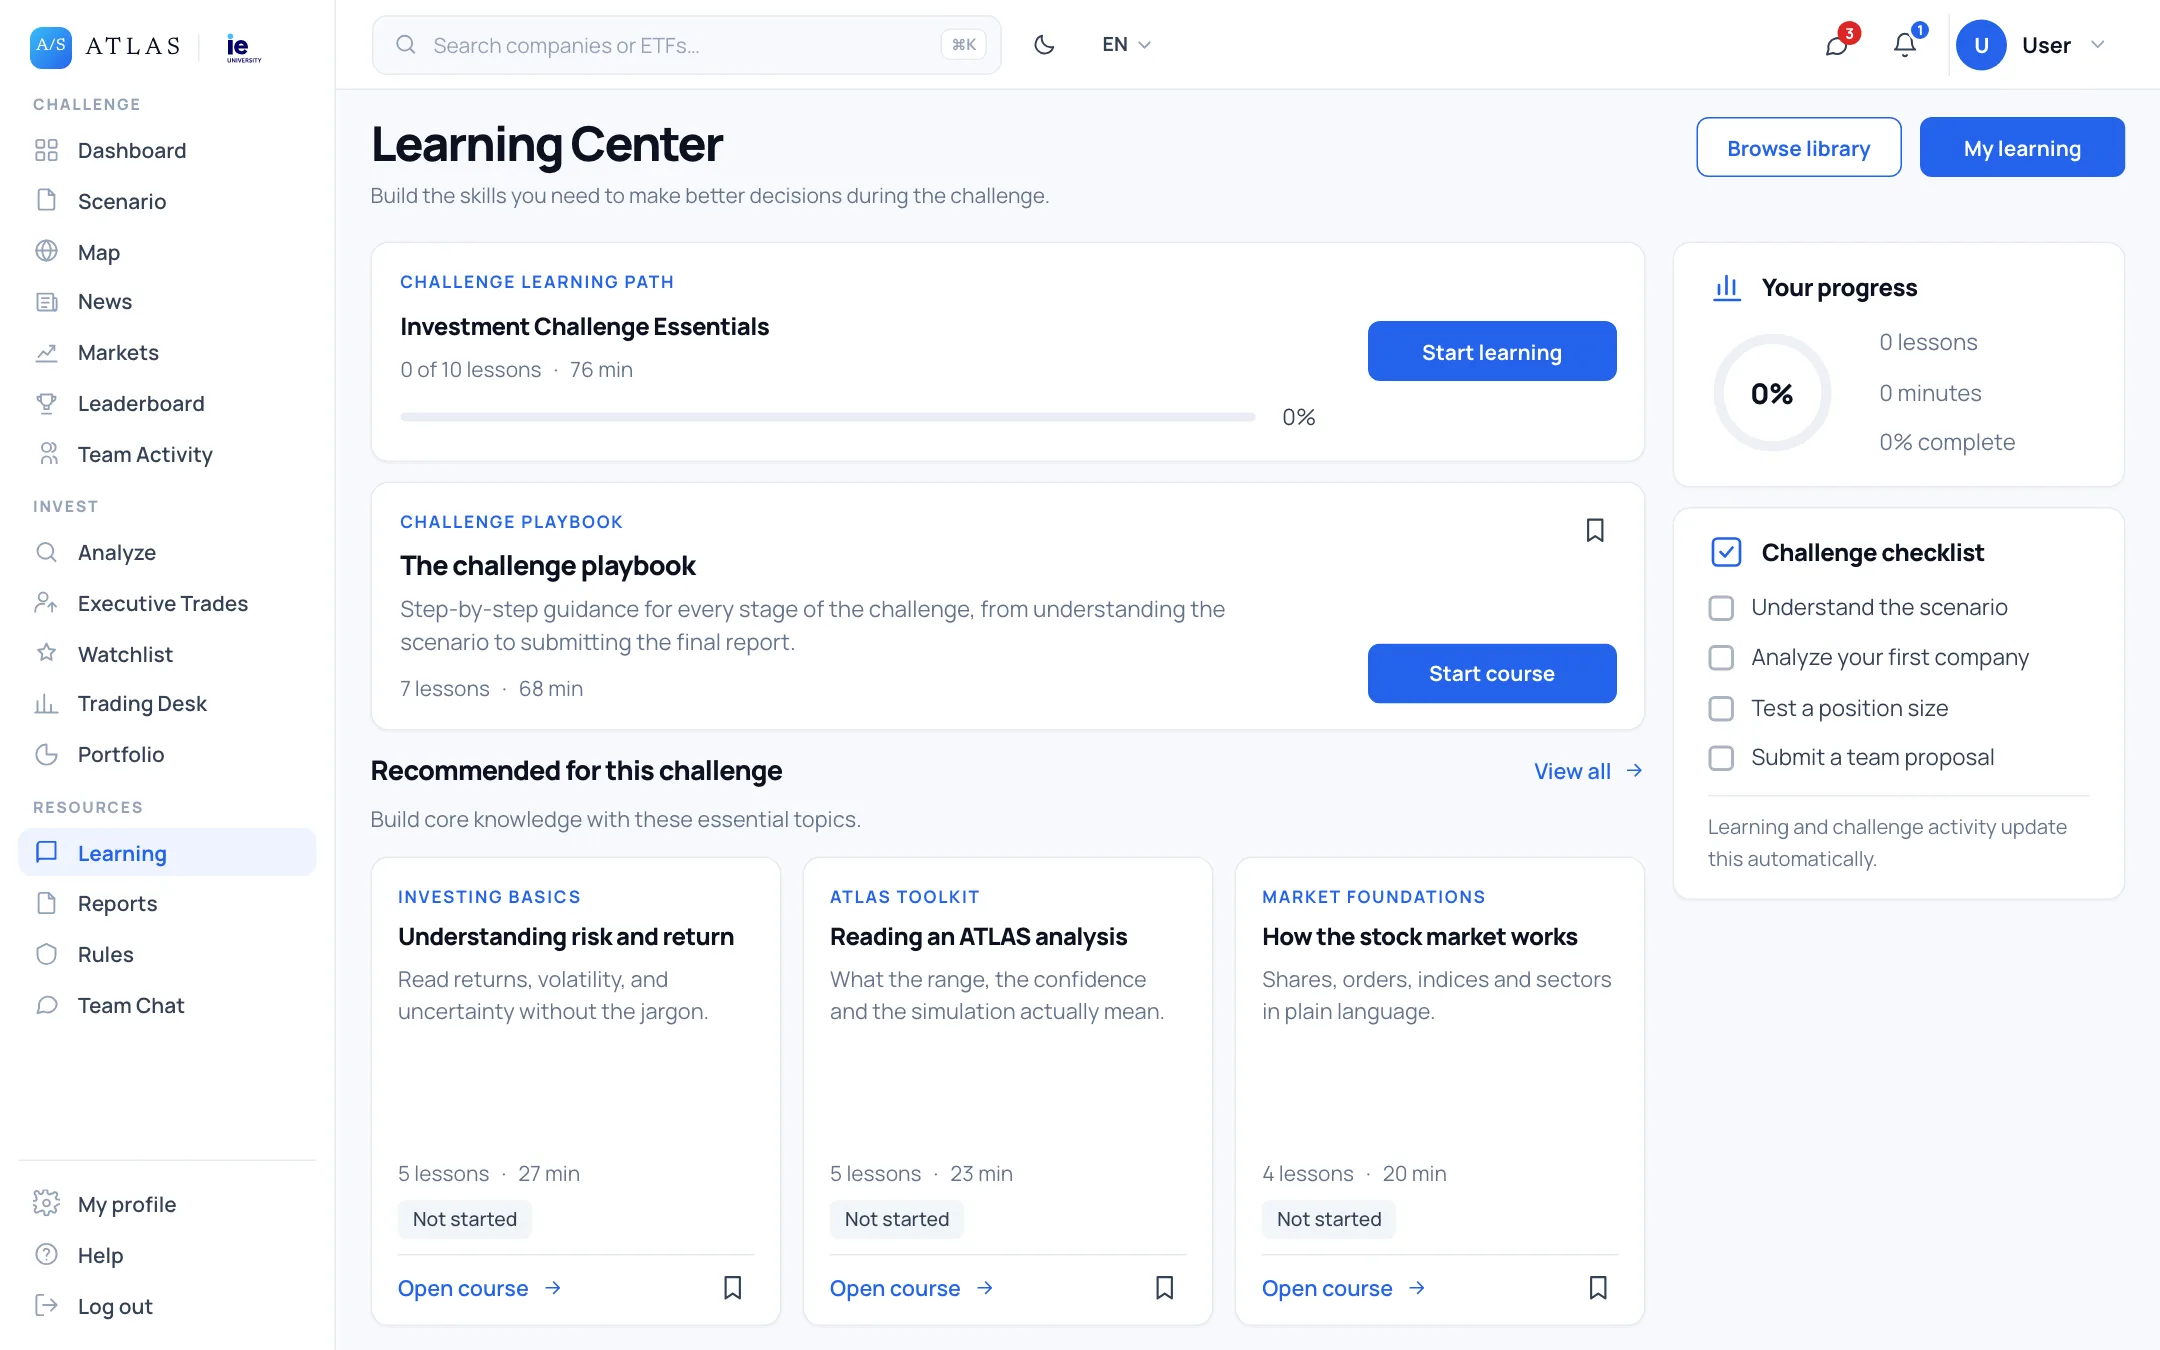2160x1350 pixels.
Task: Click the ATLAS A/S logo icon
Action: [51, 46]
